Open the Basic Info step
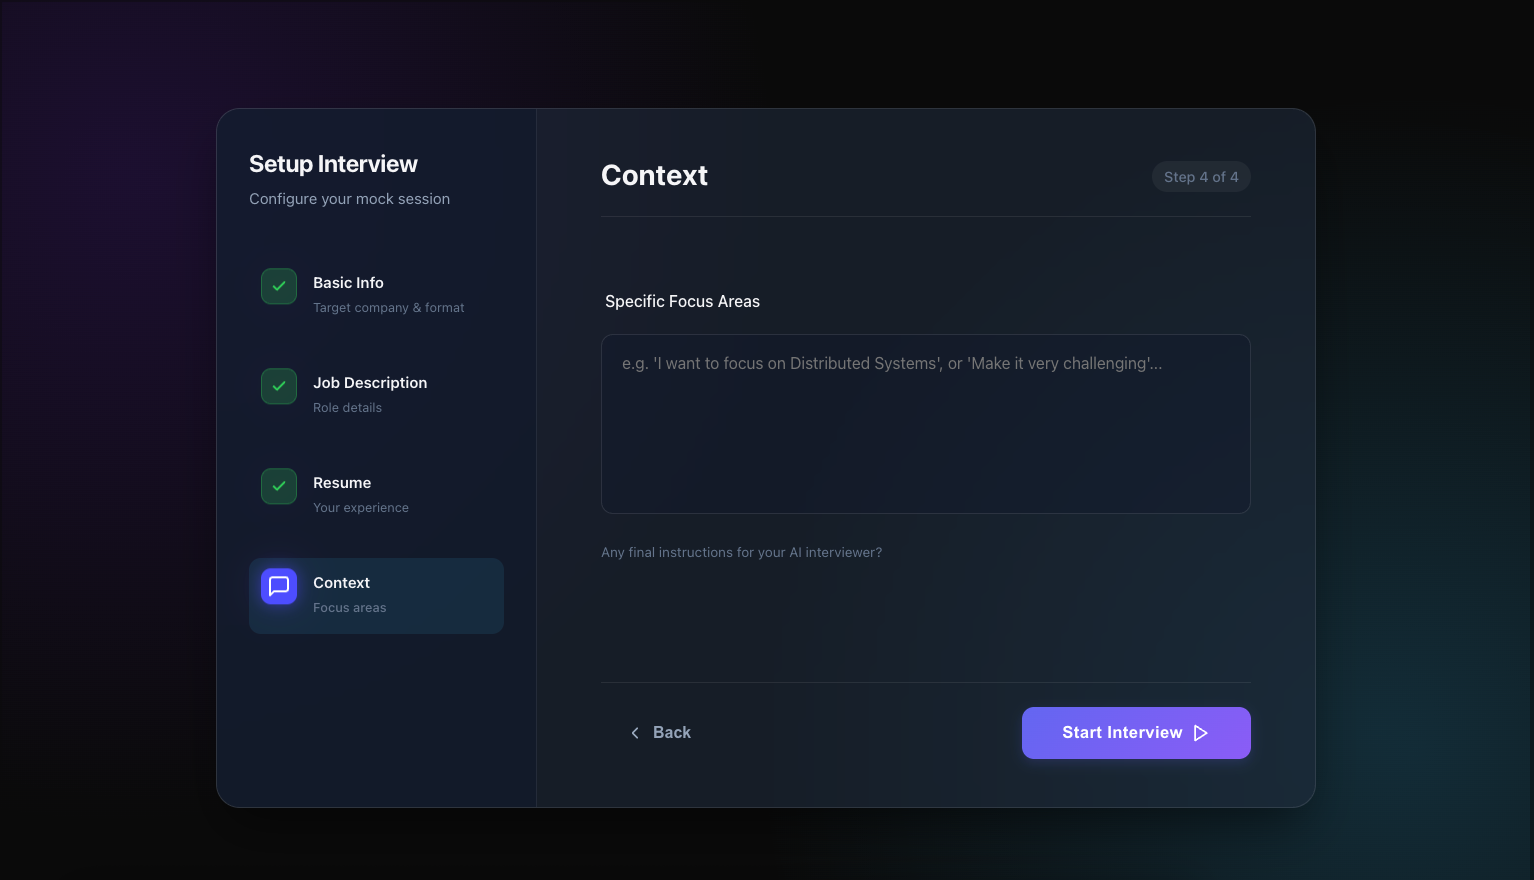The height and width of the screenshot is (880, 1534). 376,294
